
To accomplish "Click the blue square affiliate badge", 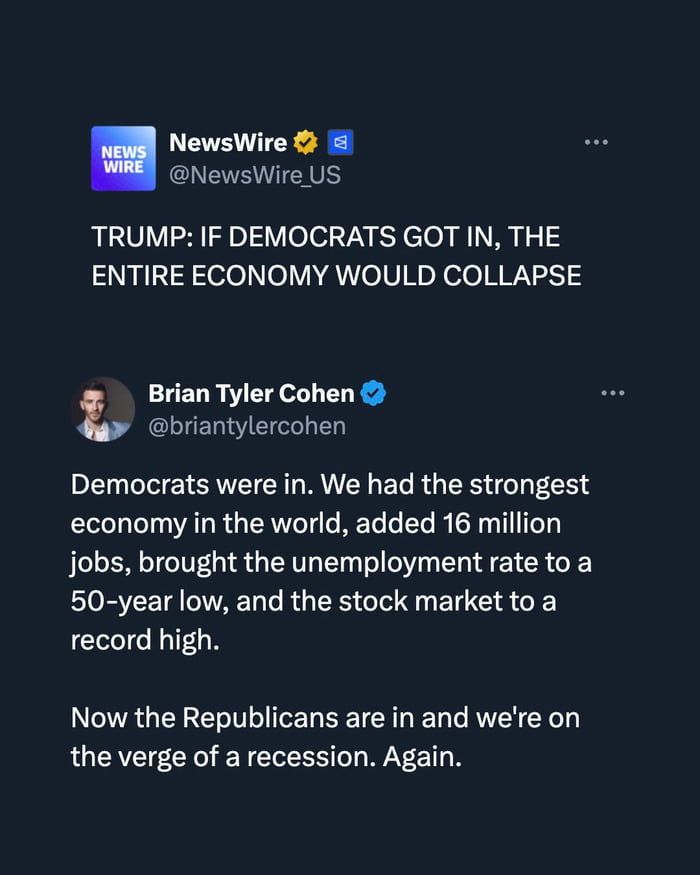I will coord(340,143).
